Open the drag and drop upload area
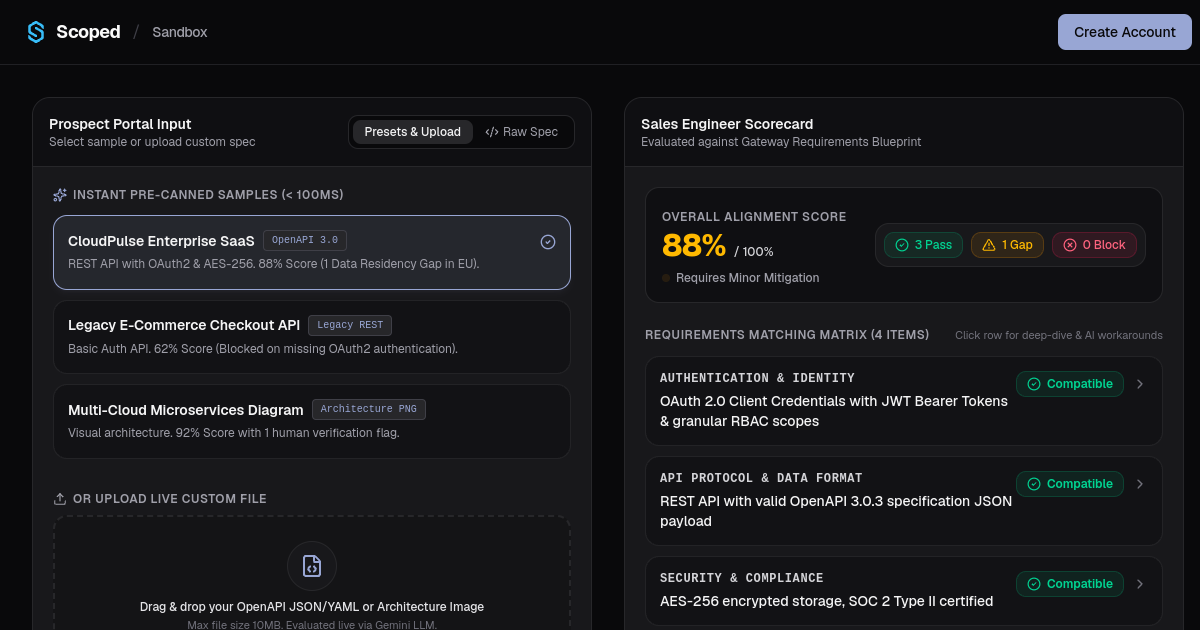The width and height of the screenshot is (1200, 630). click(x=312, y=573)
